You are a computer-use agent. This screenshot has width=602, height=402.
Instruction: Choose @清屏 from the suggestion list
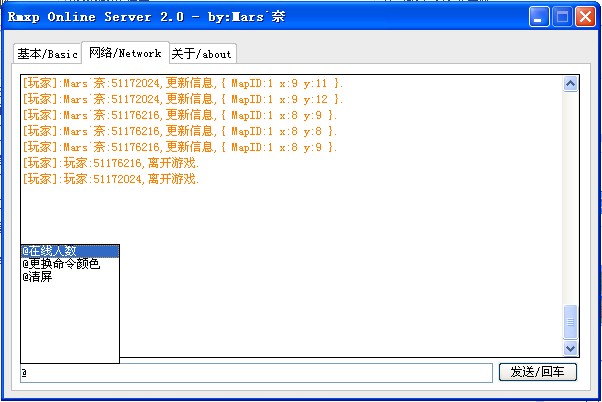pos(70,276)
